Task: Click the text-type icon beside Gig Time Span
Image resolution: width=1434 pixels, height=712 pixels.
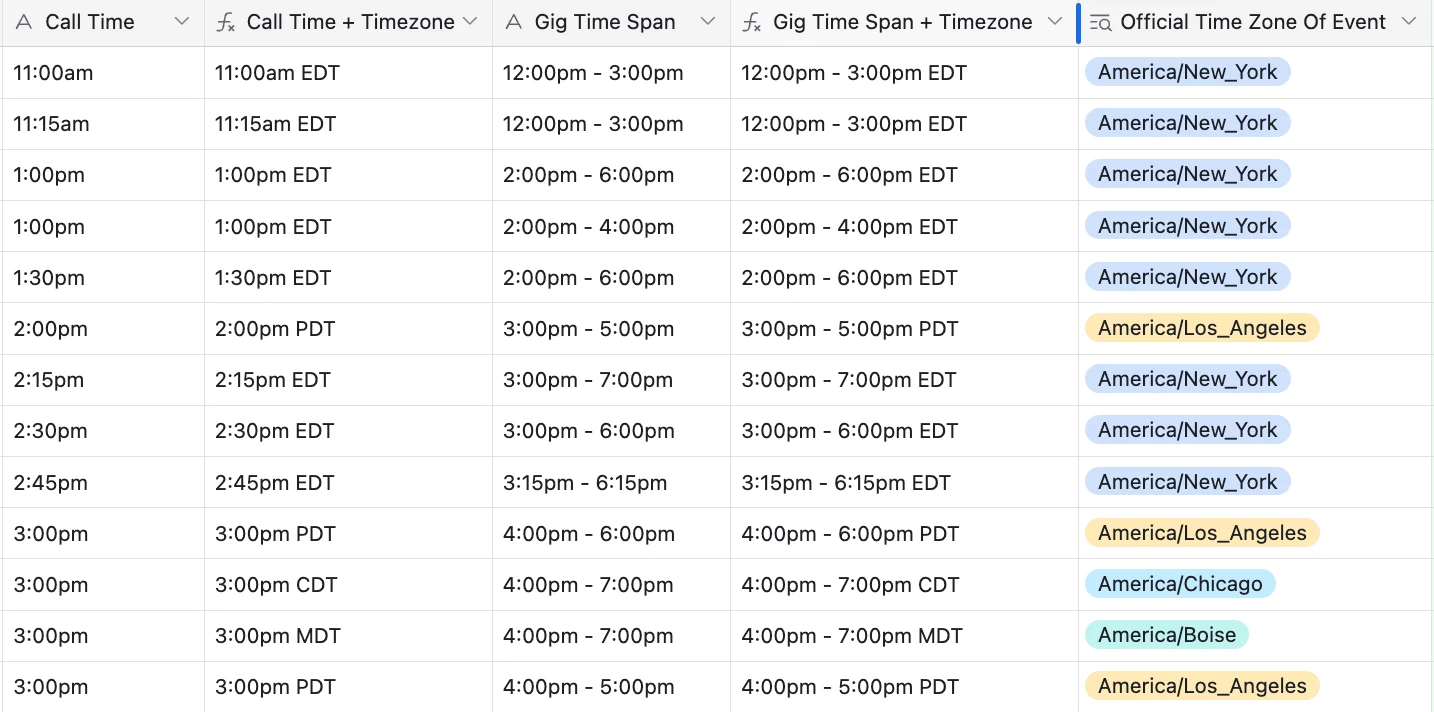Action: coord(514,22)
